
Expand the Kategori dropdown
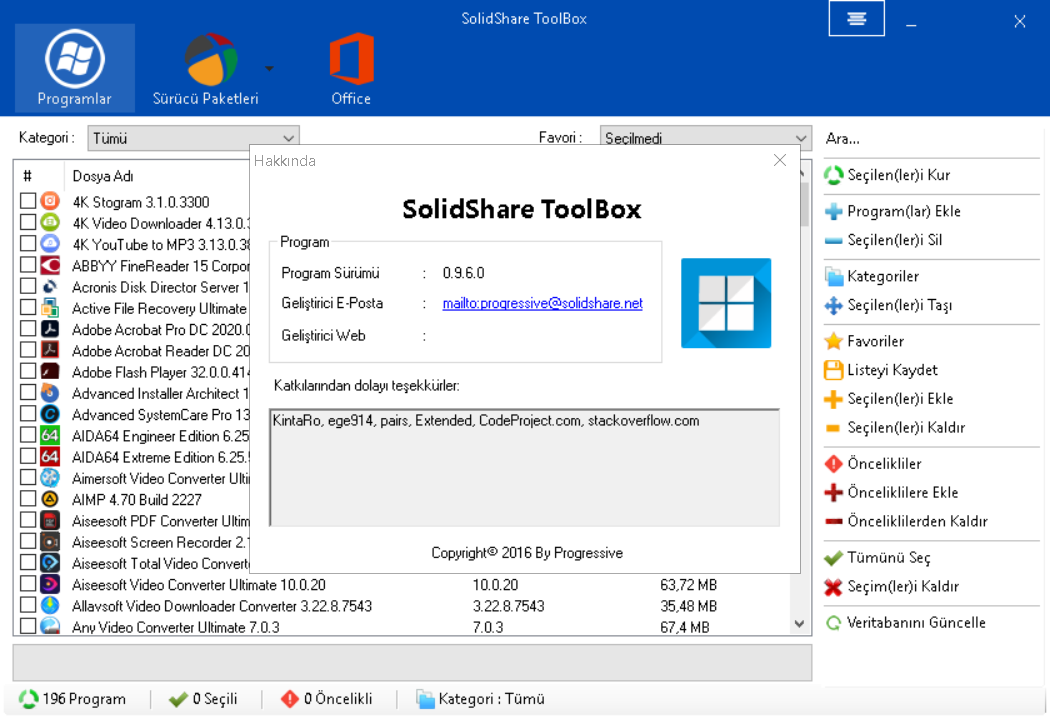click(288, 139)
